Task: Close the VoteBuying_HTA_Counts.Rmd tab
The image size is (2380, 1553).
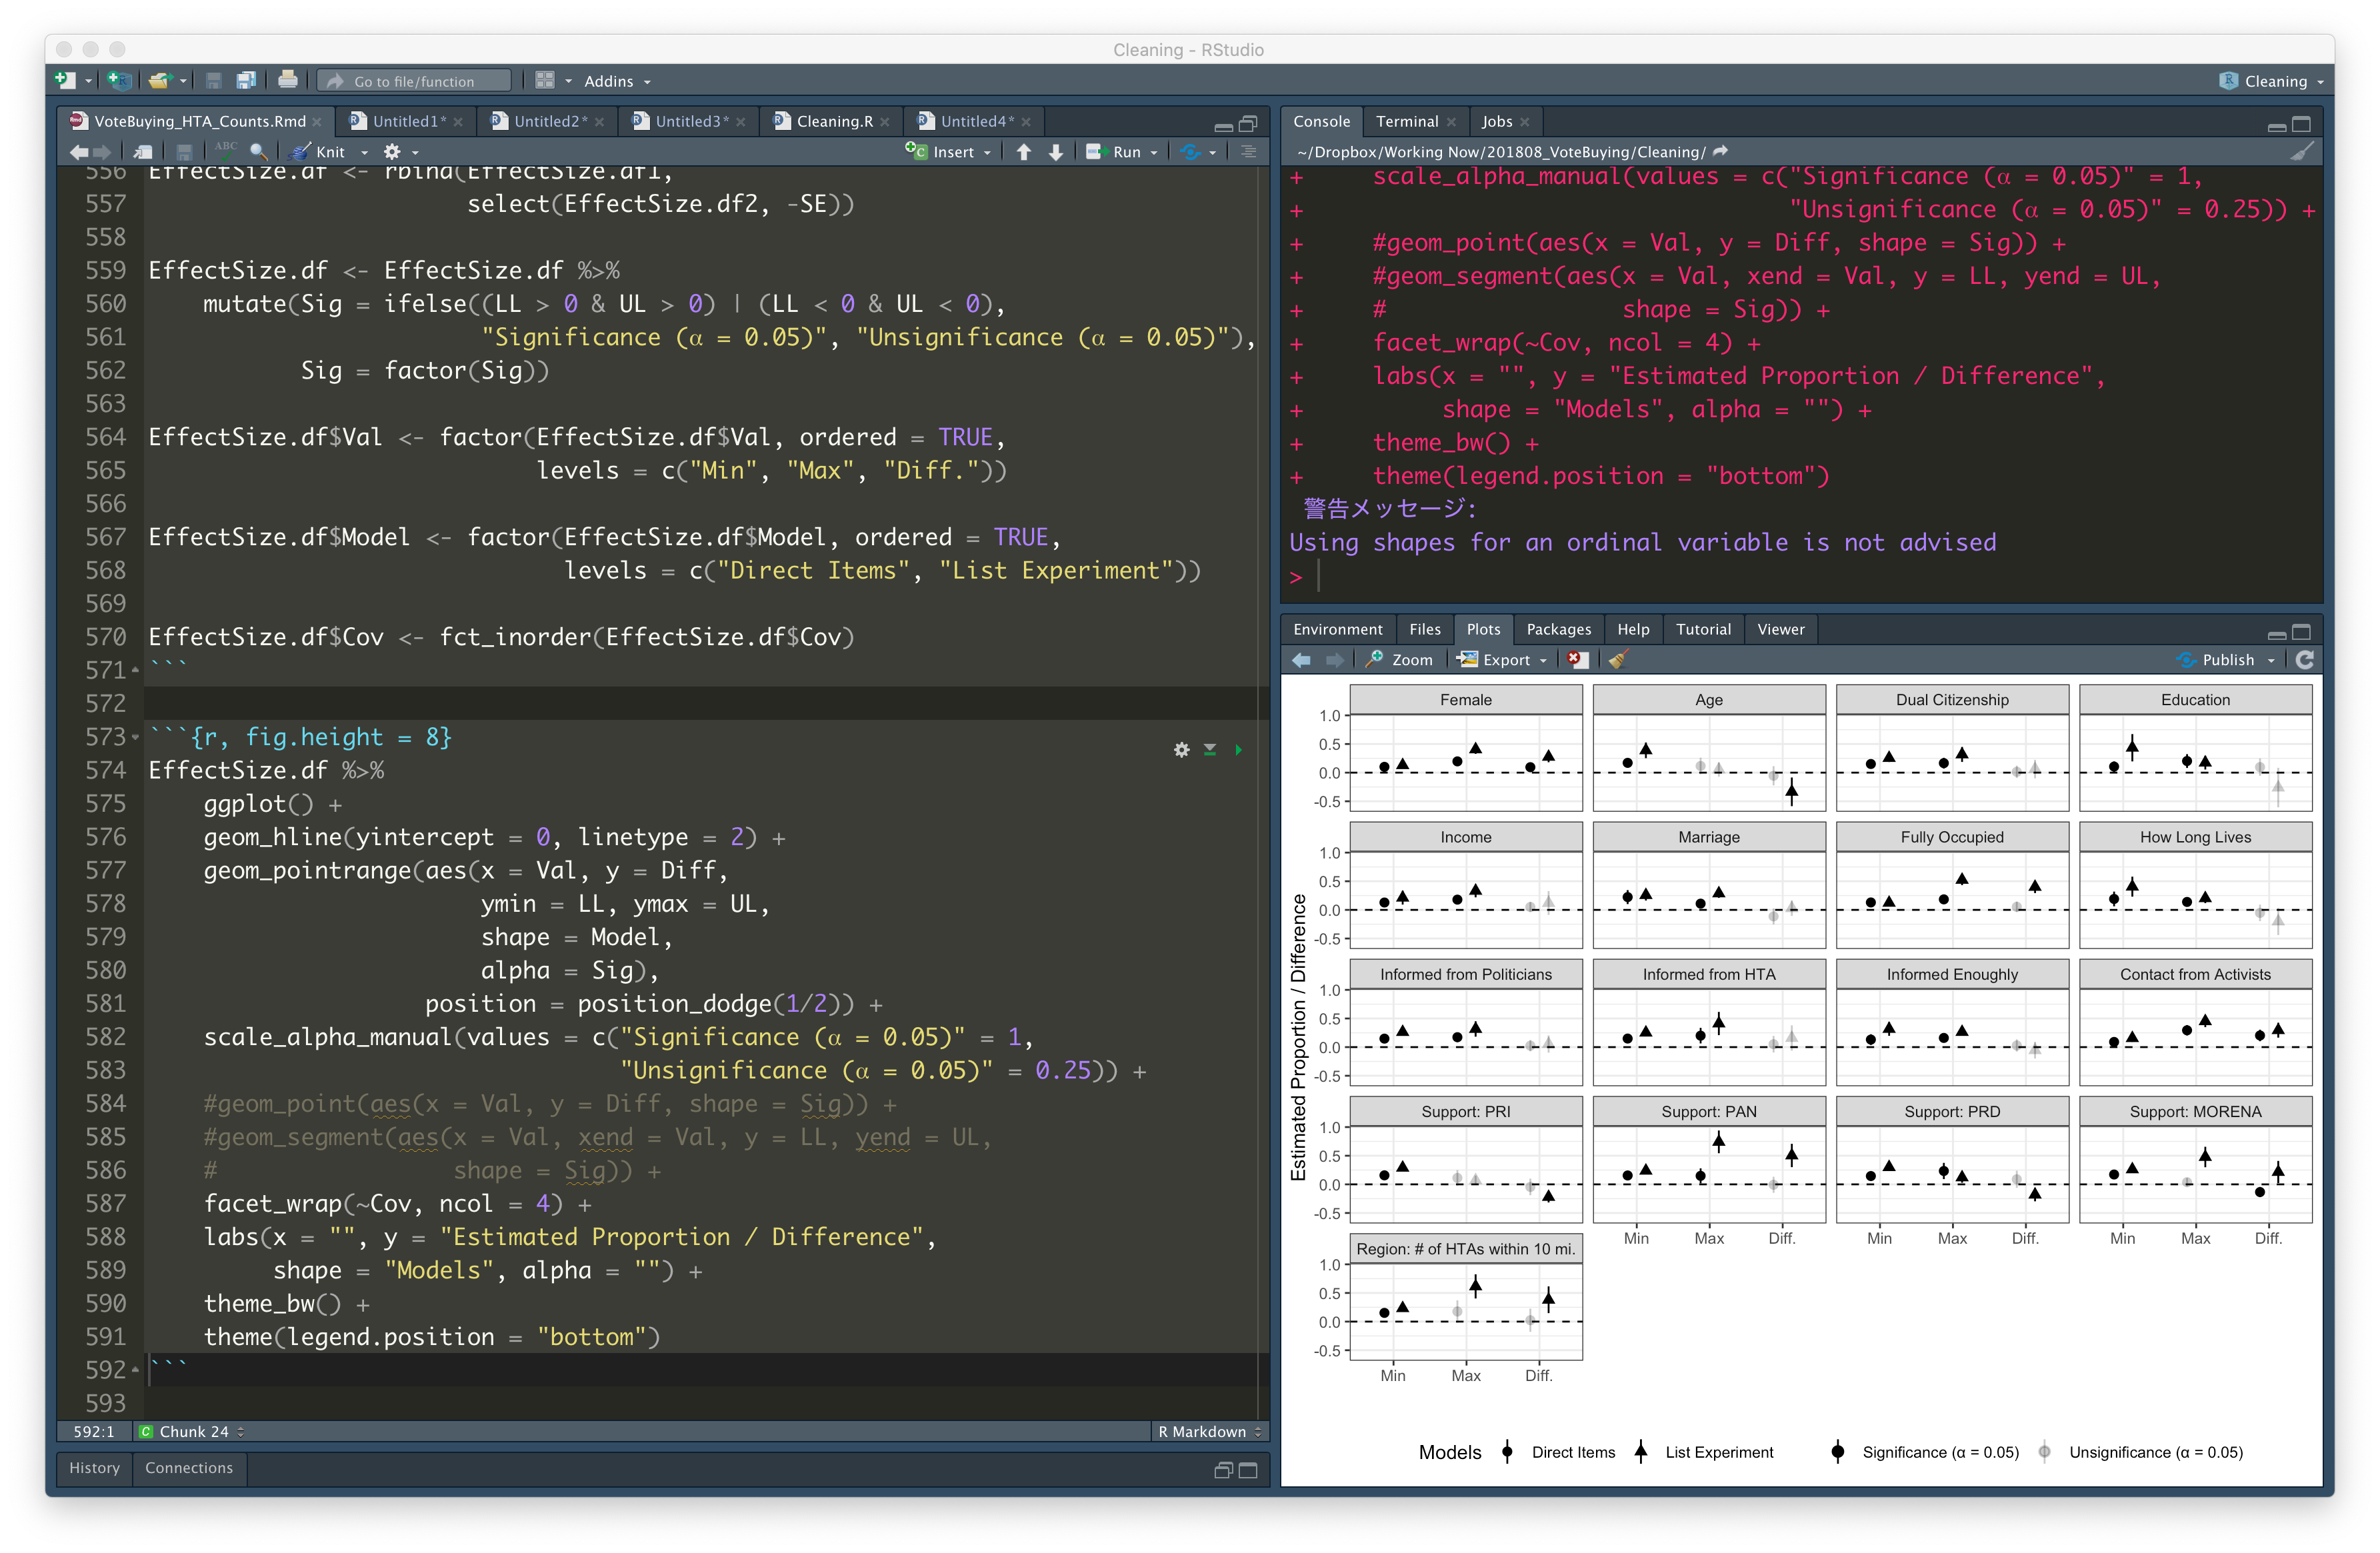Action: 317,122
